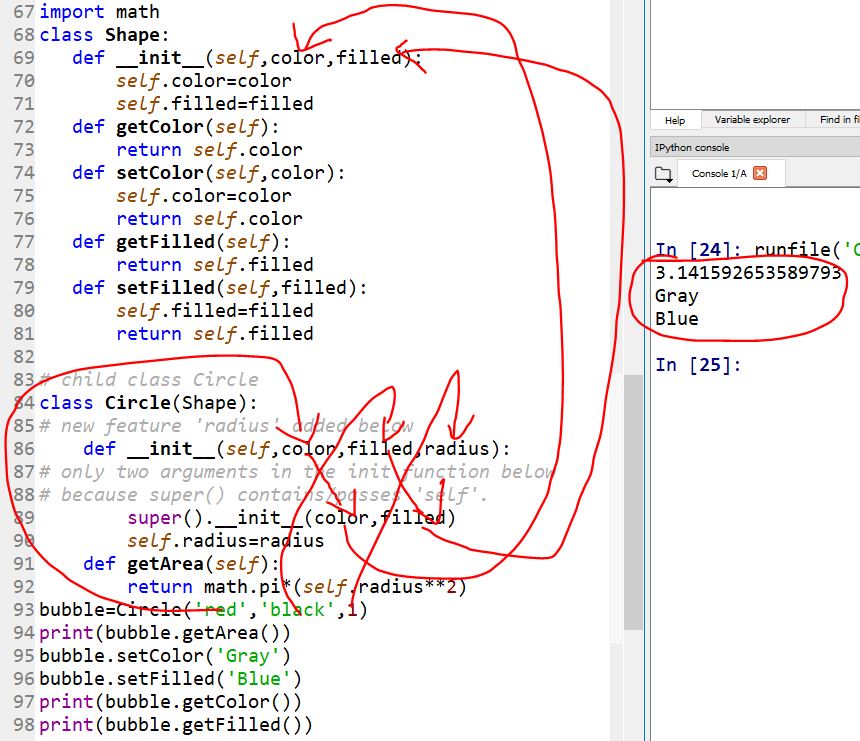Click the editor vertical scrollbar thumb
860x741 pixels.
point(633,500)
